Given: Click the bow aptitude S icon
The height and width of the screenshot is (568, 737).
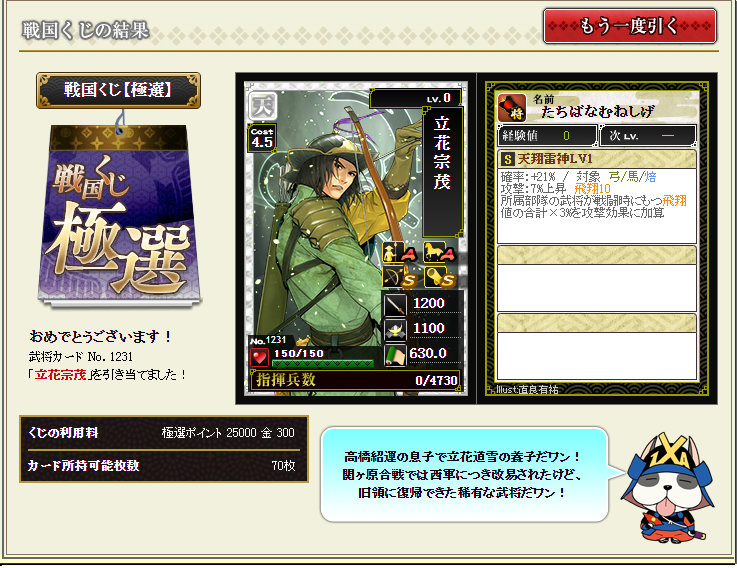Looking at the screenshot, I should tap(400, 277).
